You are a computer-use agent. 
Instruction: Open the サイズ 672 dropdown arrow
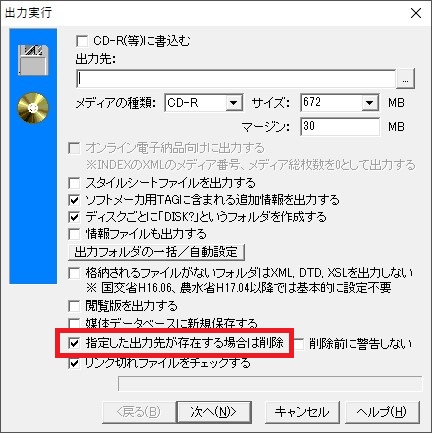coord(369,103)
